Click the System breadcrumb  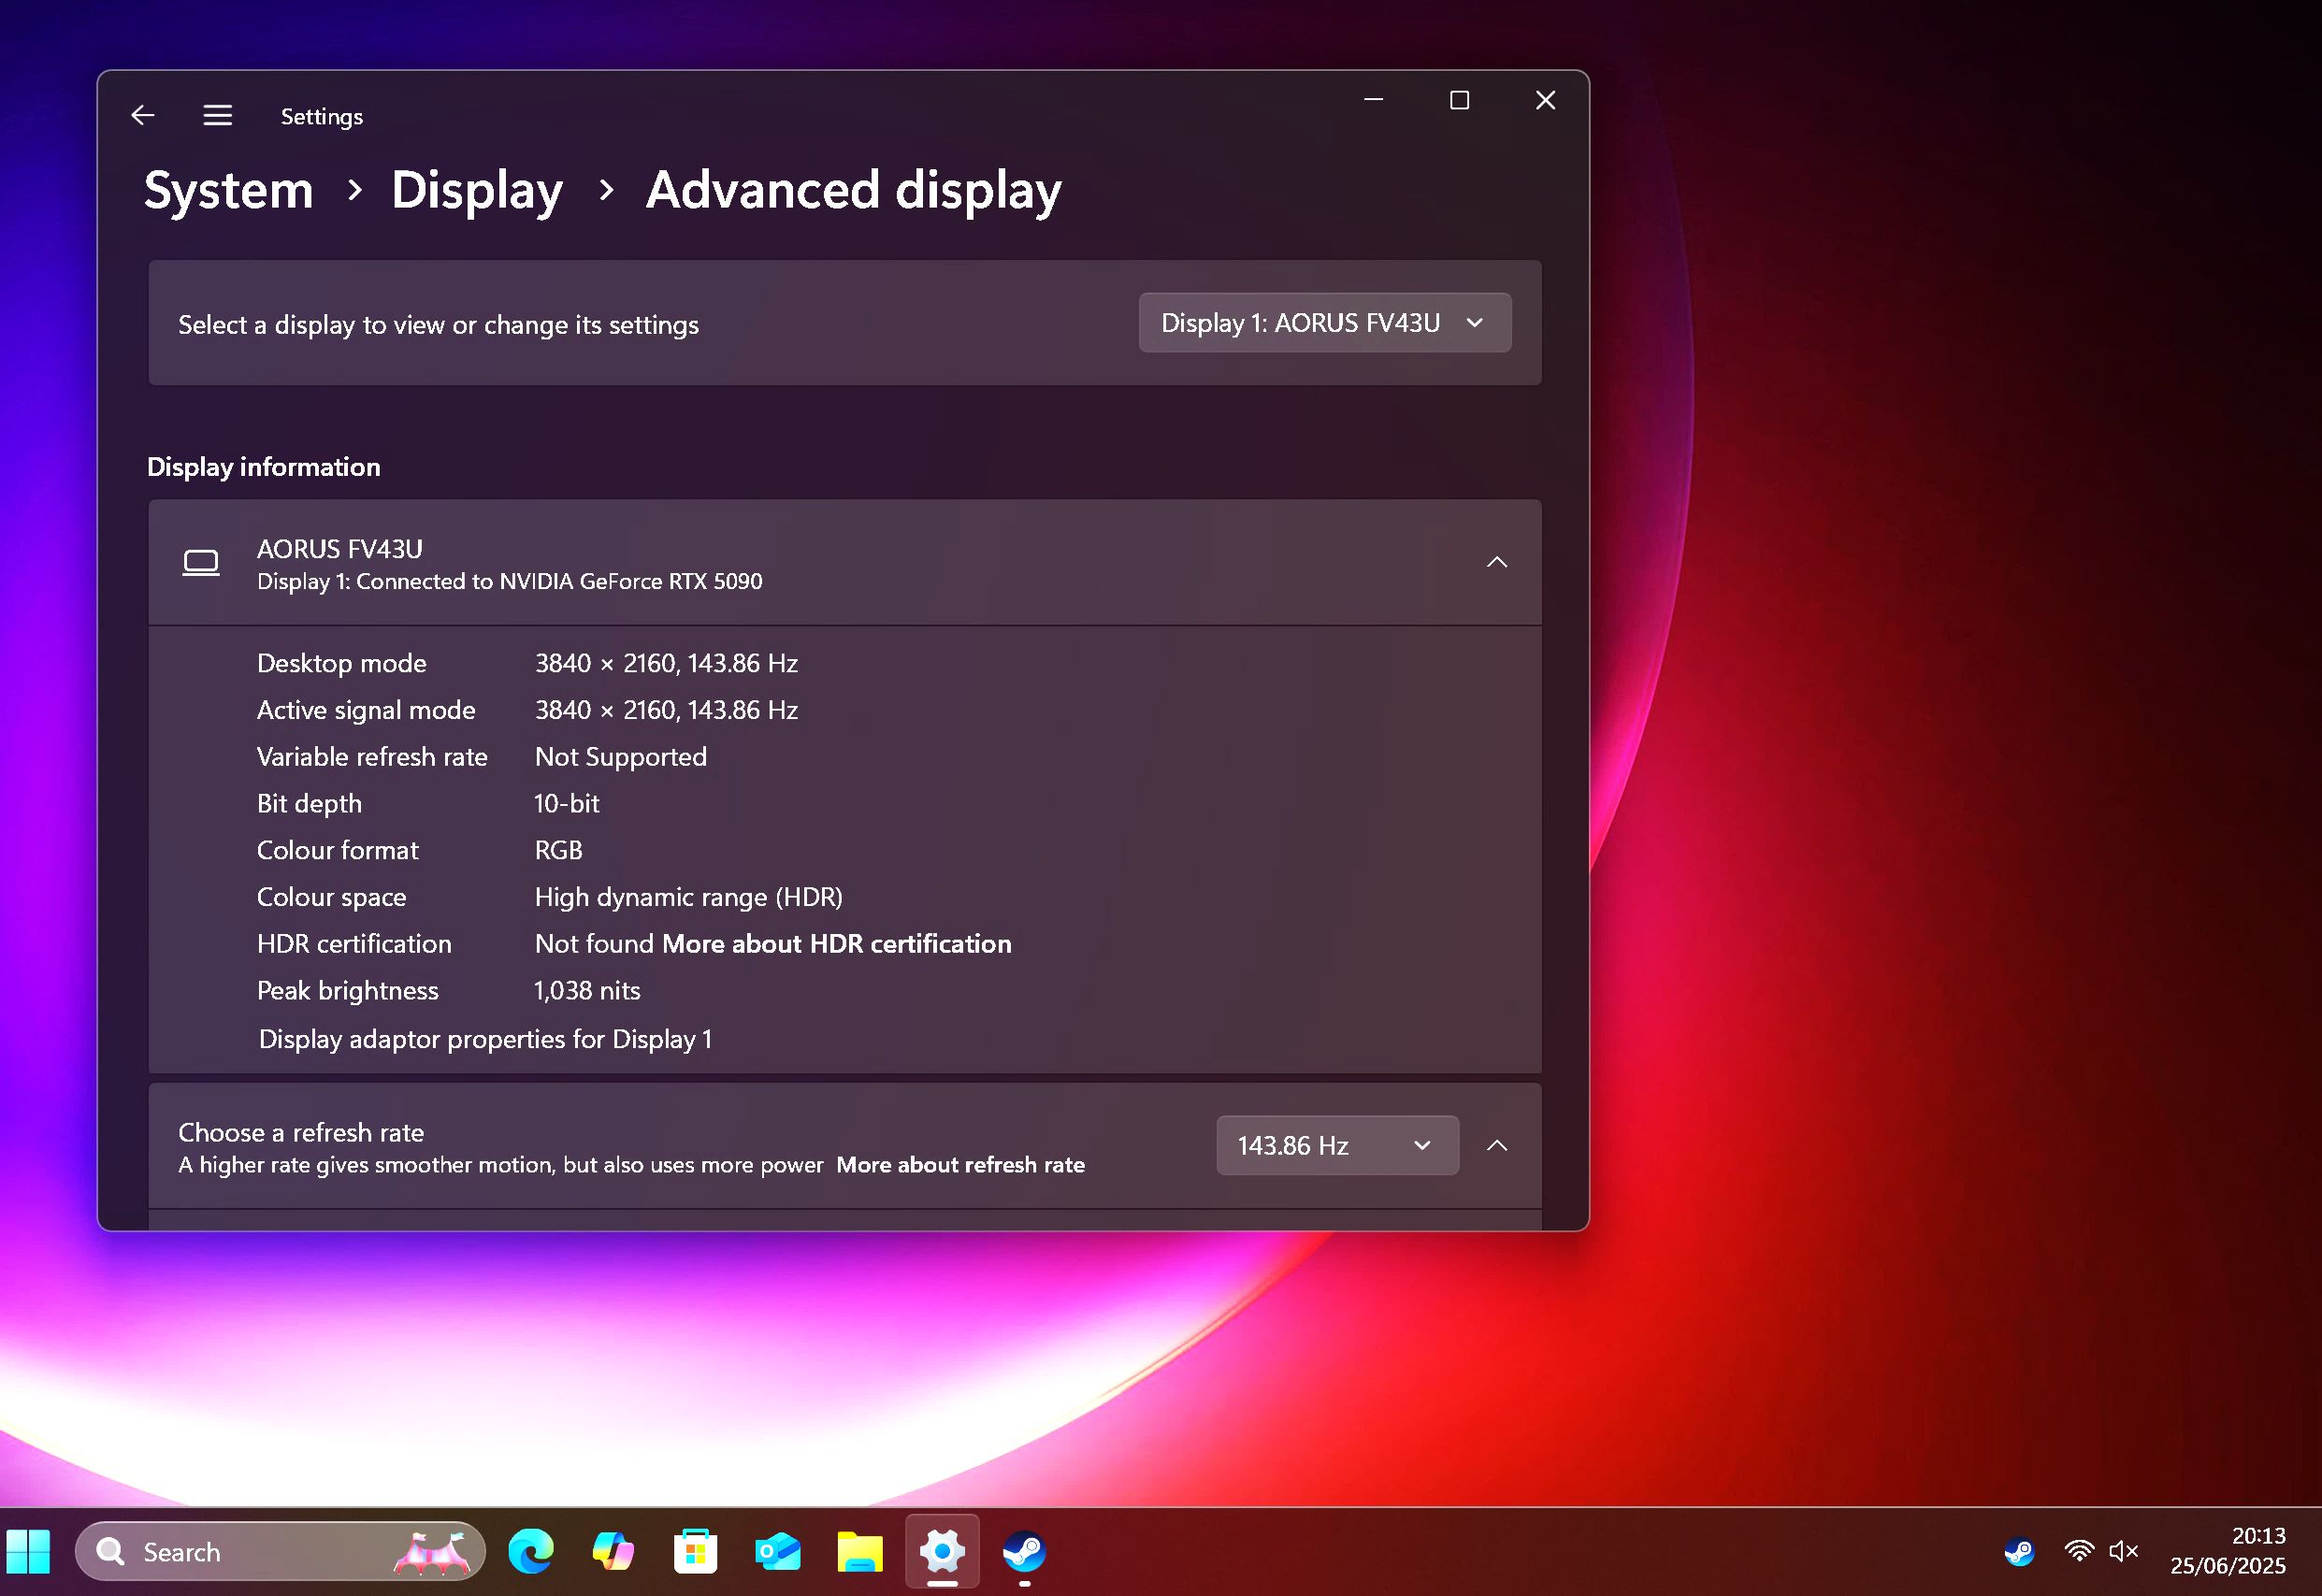(x=228, y=190)
